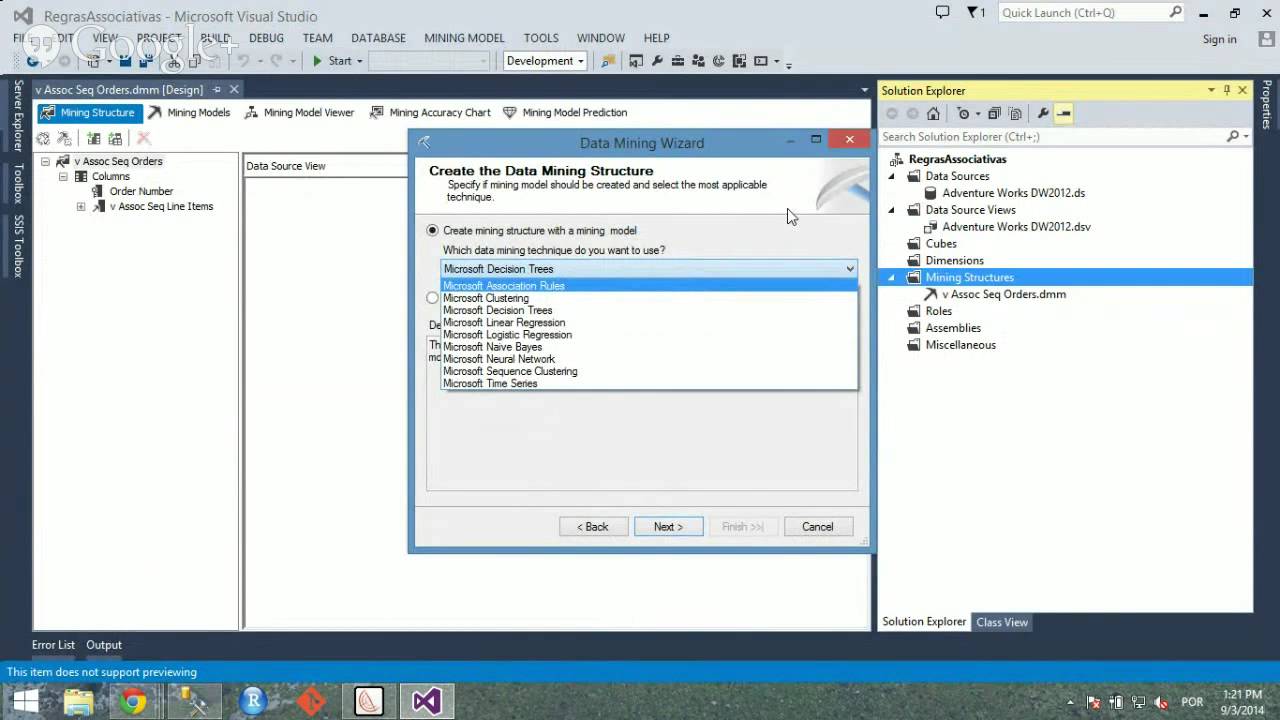Click the feedback speech bubble icon
The image size is (1280, 720).
pyautogui.click(x=942, y=13)
